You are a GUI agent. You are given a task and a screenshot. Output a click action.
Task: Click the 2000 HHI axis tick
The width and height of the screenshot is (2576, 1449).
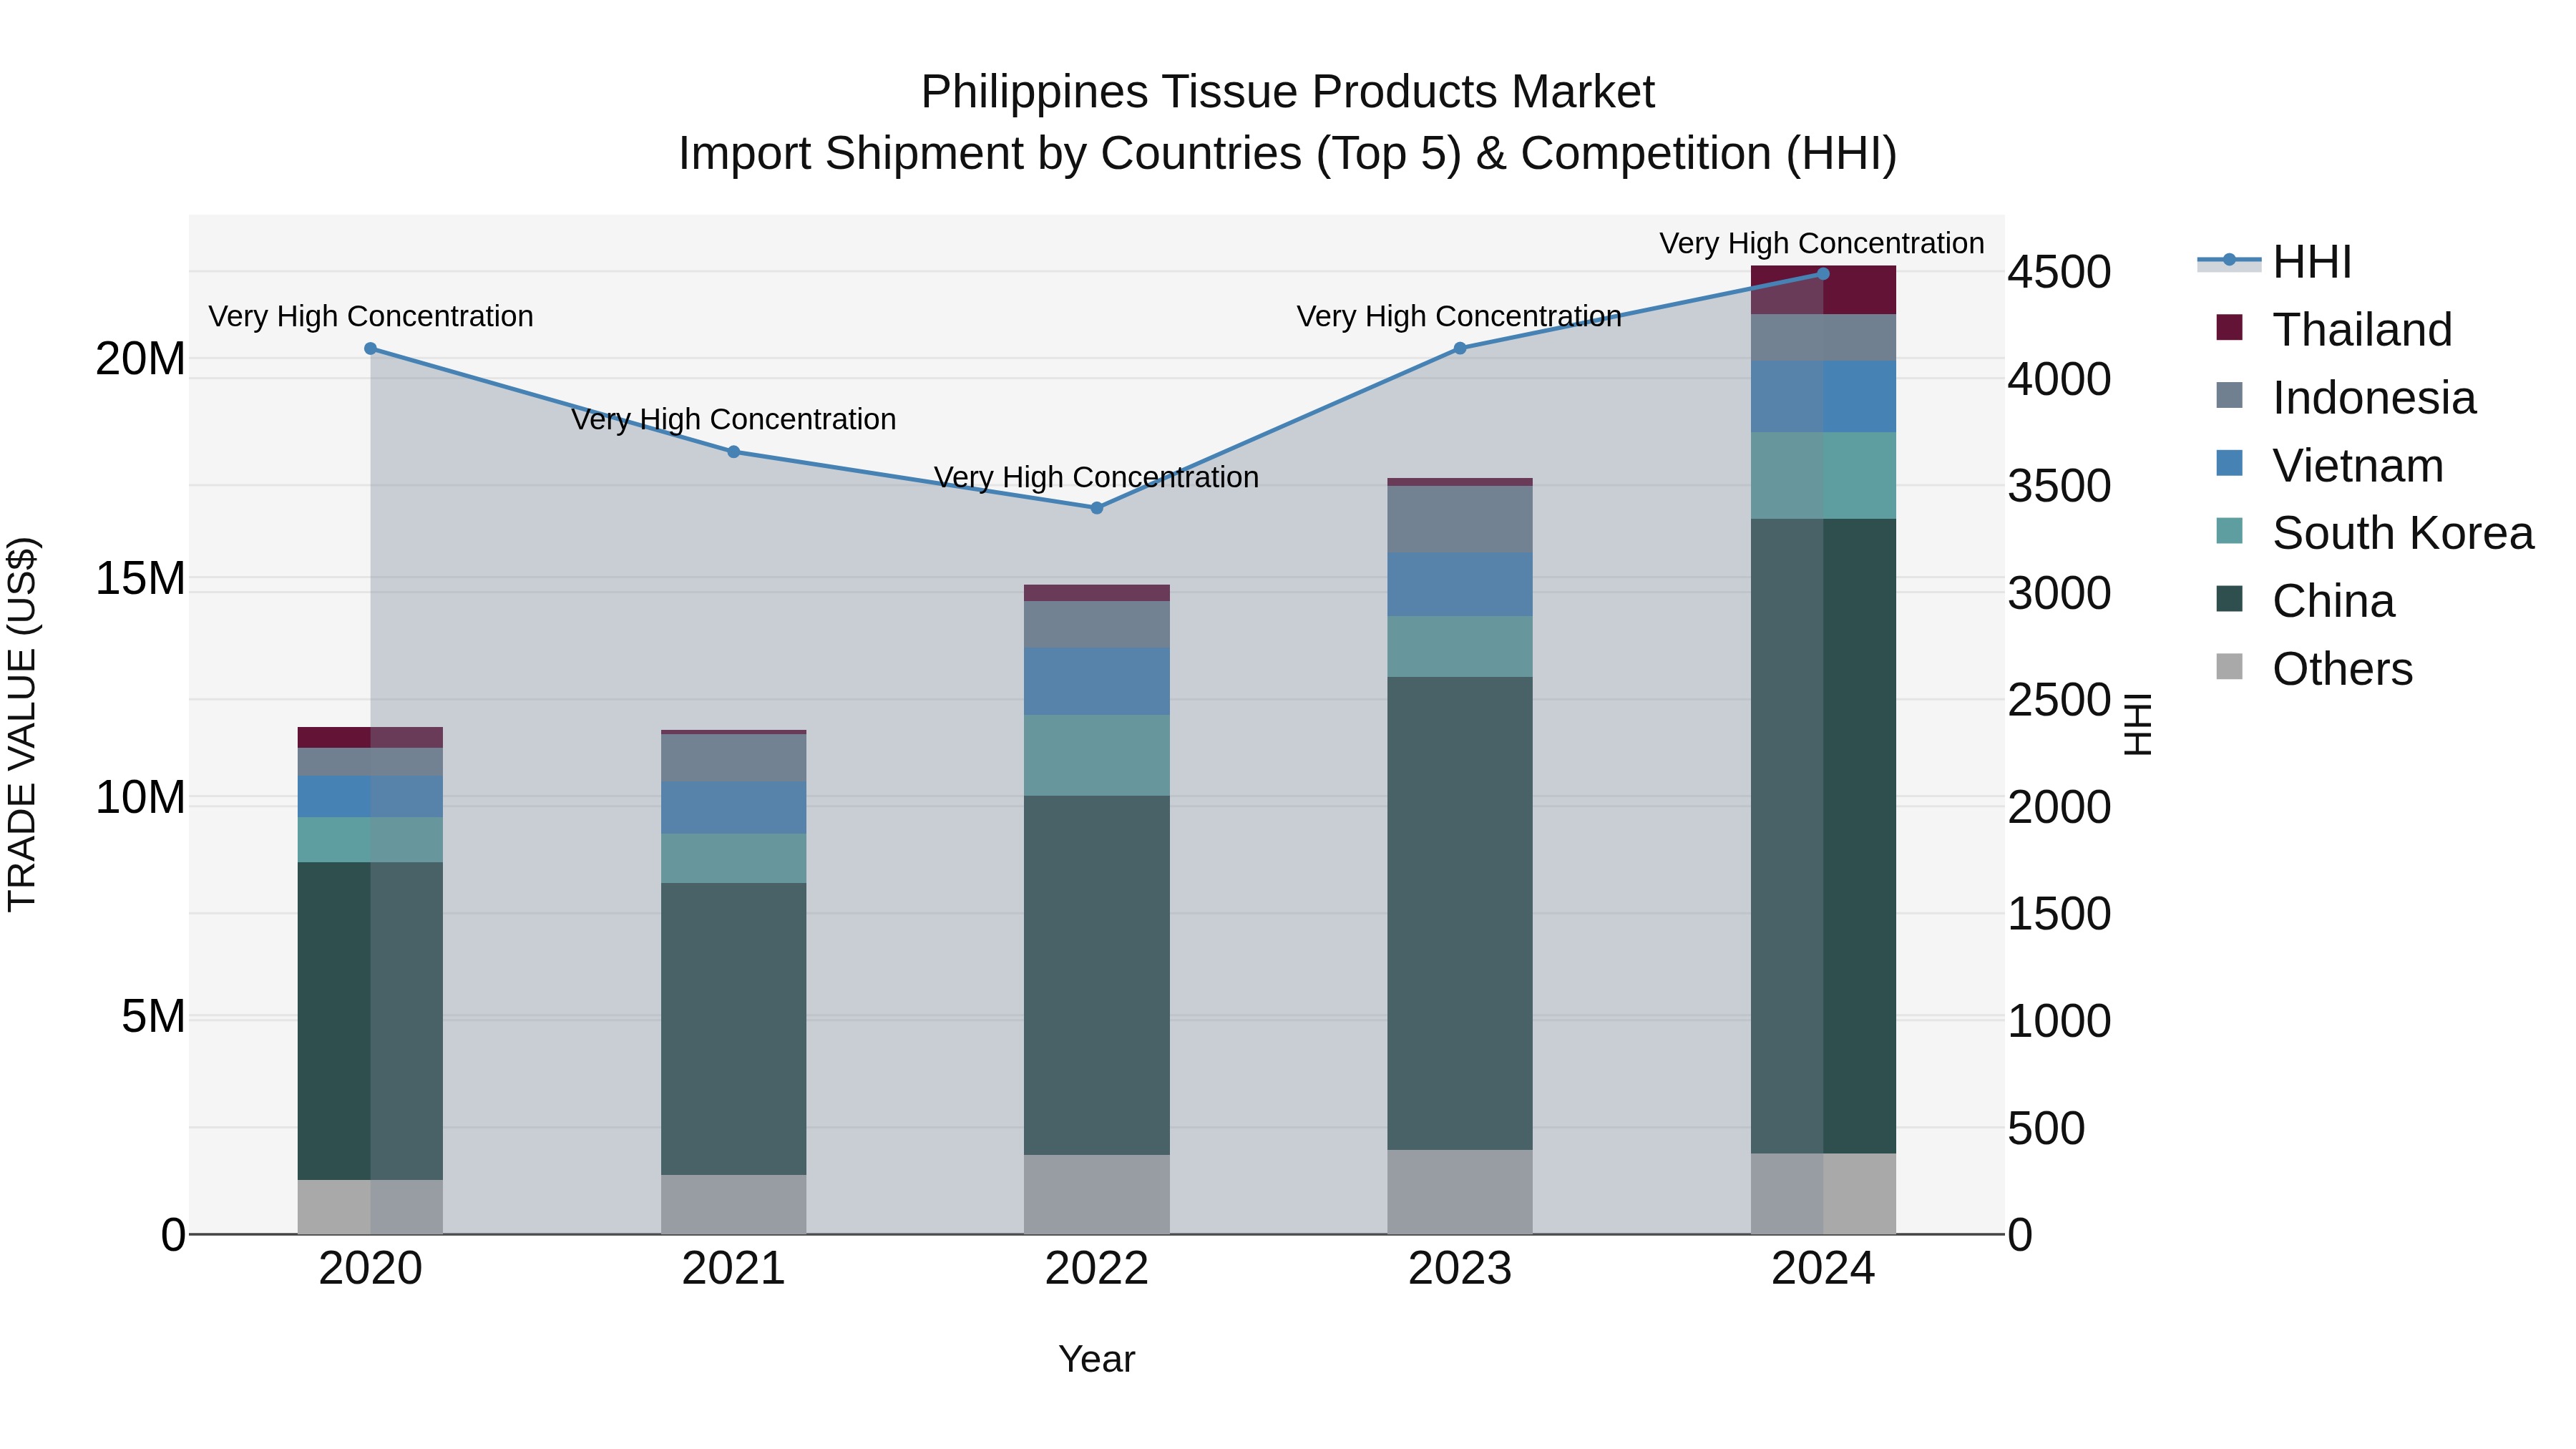pos(2059,807)
